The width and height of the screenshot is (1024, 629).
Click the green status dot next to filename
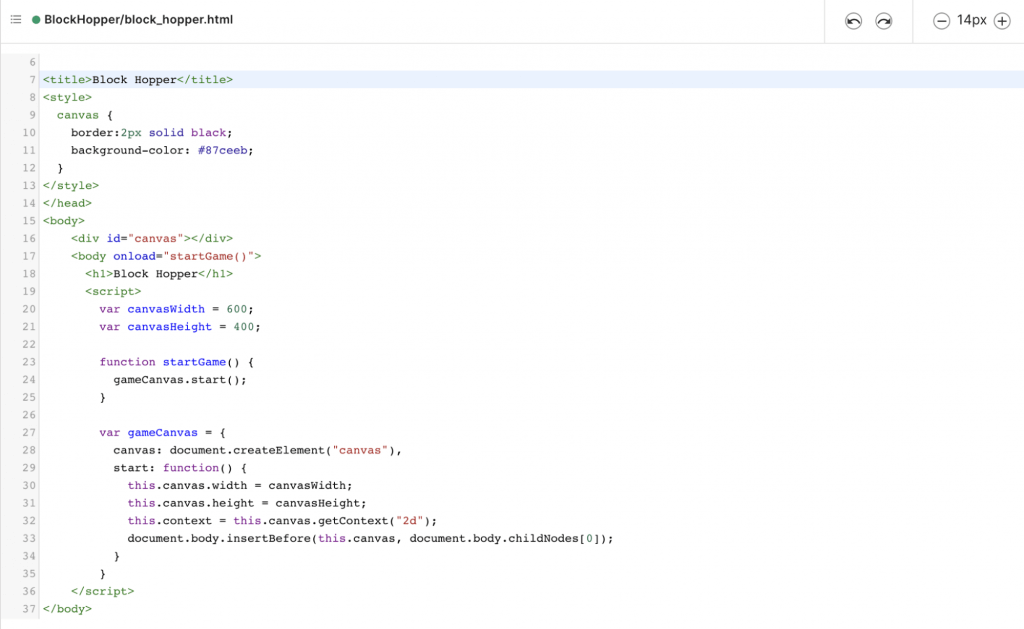[x=36, y=18]
